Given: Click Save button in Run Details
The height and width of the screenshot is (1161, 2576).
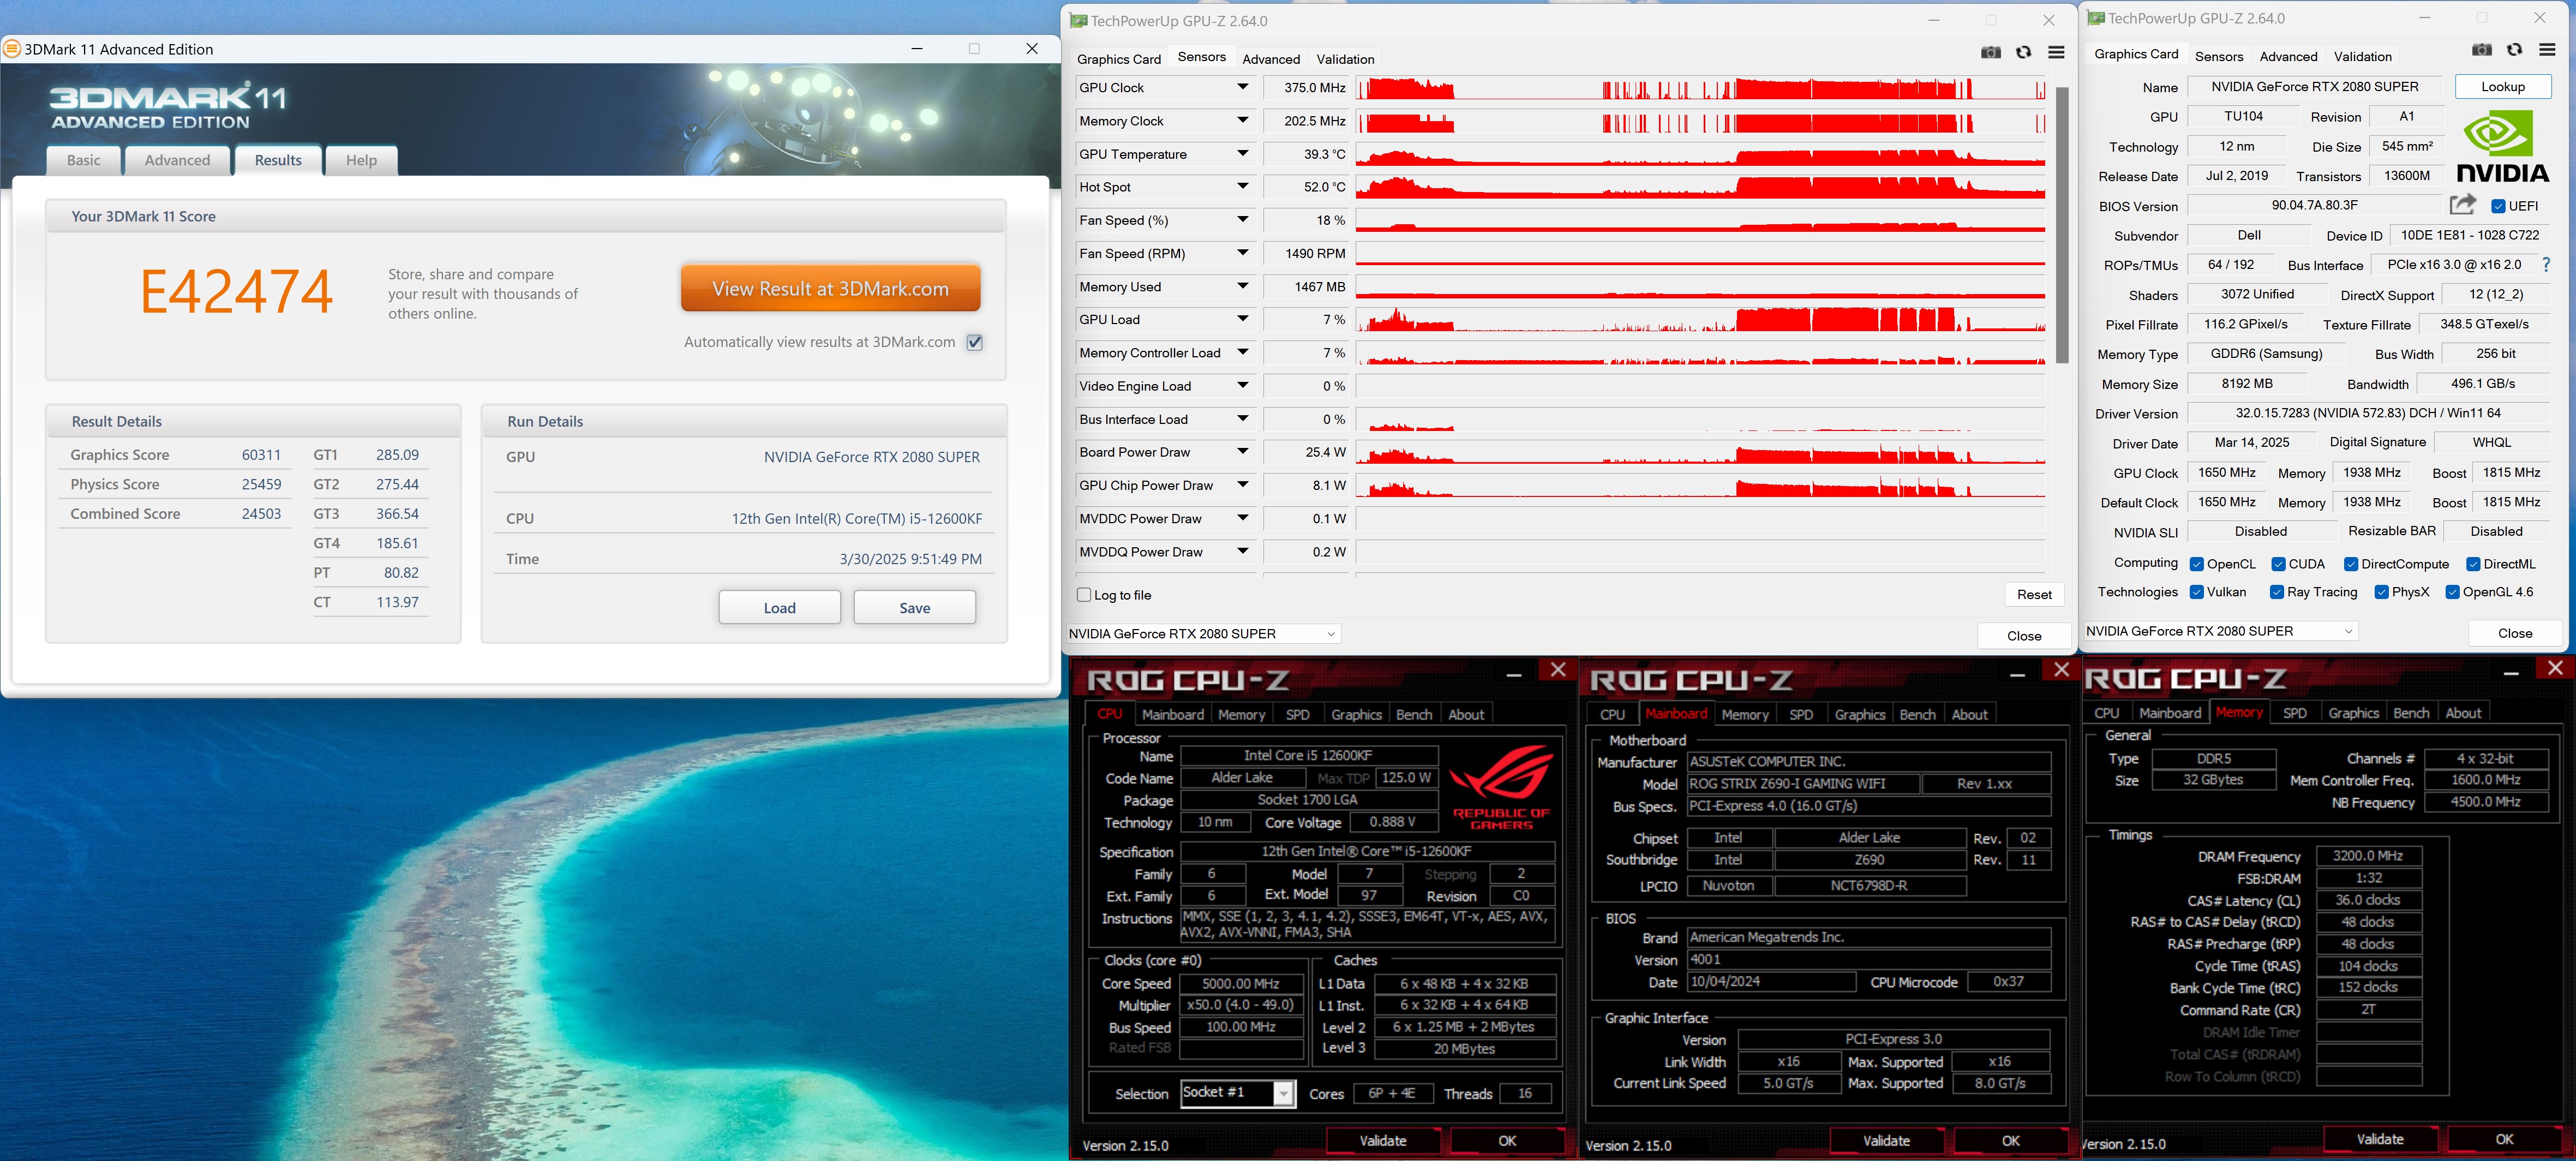Looking at the screenshot, I should (x=914, y=607).
